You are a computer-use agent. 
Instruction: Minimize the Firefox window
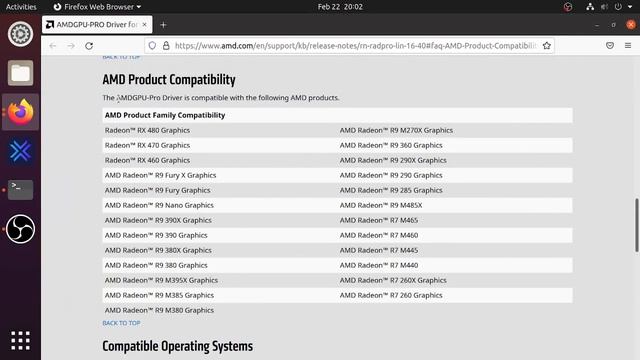coord(597,25)
